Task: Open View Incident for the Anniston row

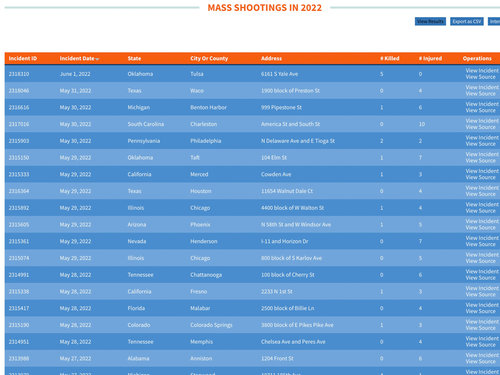Action: coord(482,355)
